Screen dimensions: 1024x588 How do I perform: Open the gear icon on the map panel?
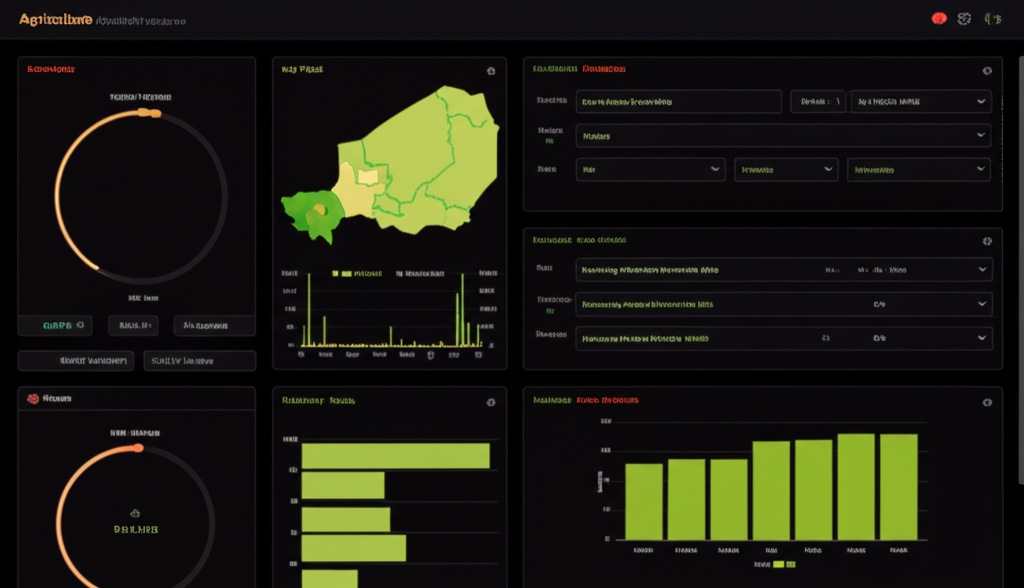(489, 69)
